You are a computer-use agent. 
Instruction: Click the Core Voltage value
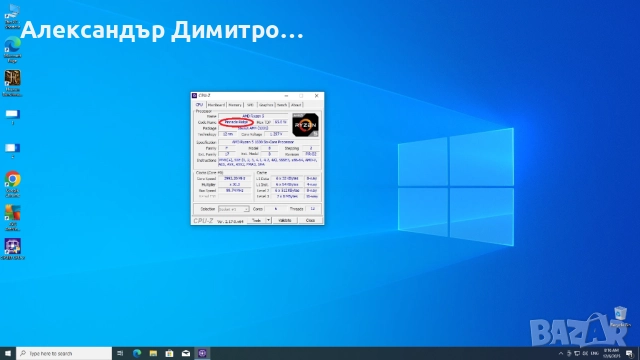click(x=276, y=134)
